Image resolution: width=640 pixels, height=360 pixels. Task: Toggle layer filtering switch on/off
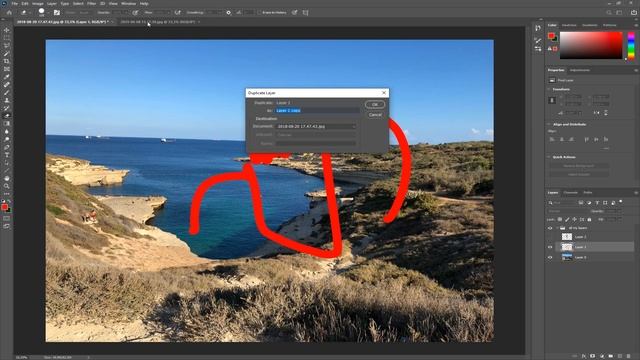click(620, 202)
